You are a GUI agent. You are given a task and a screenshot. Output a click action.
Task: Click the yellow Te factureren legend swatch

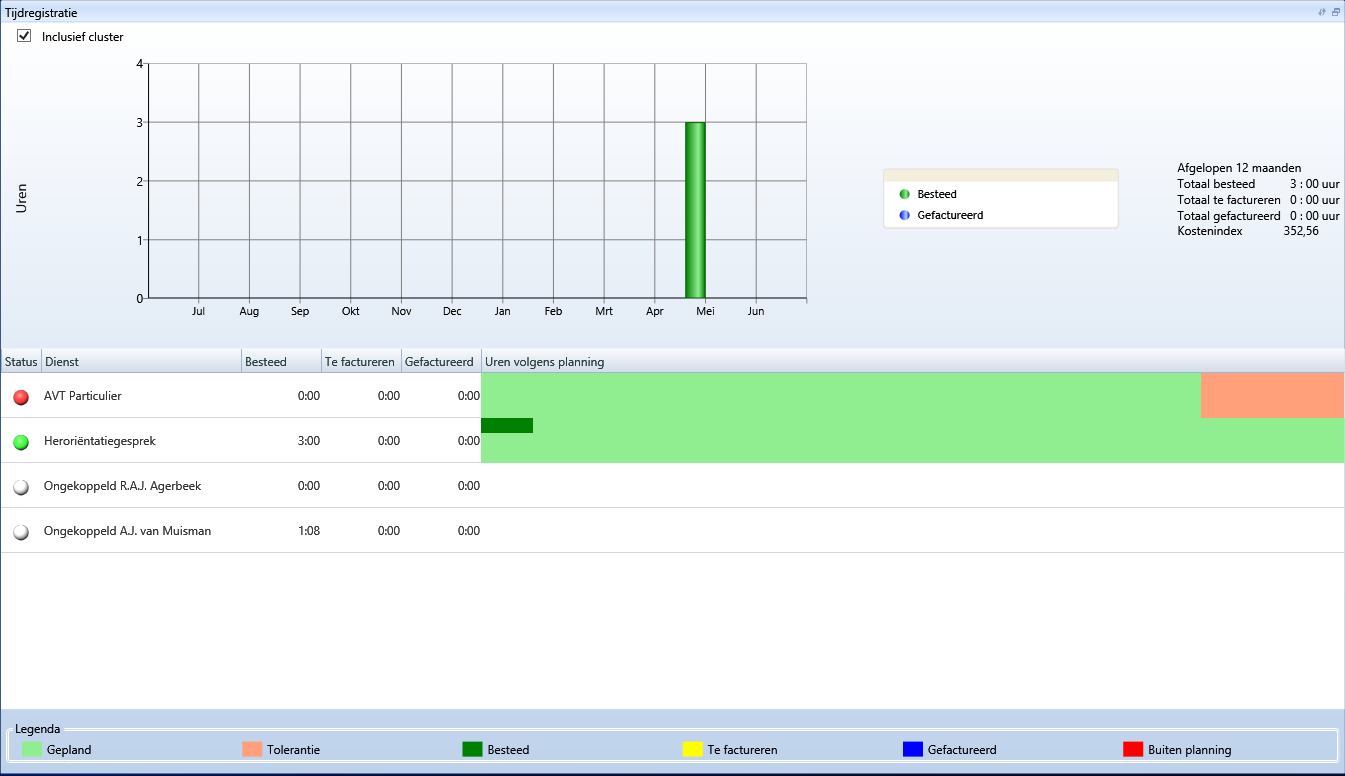[692, 749]
